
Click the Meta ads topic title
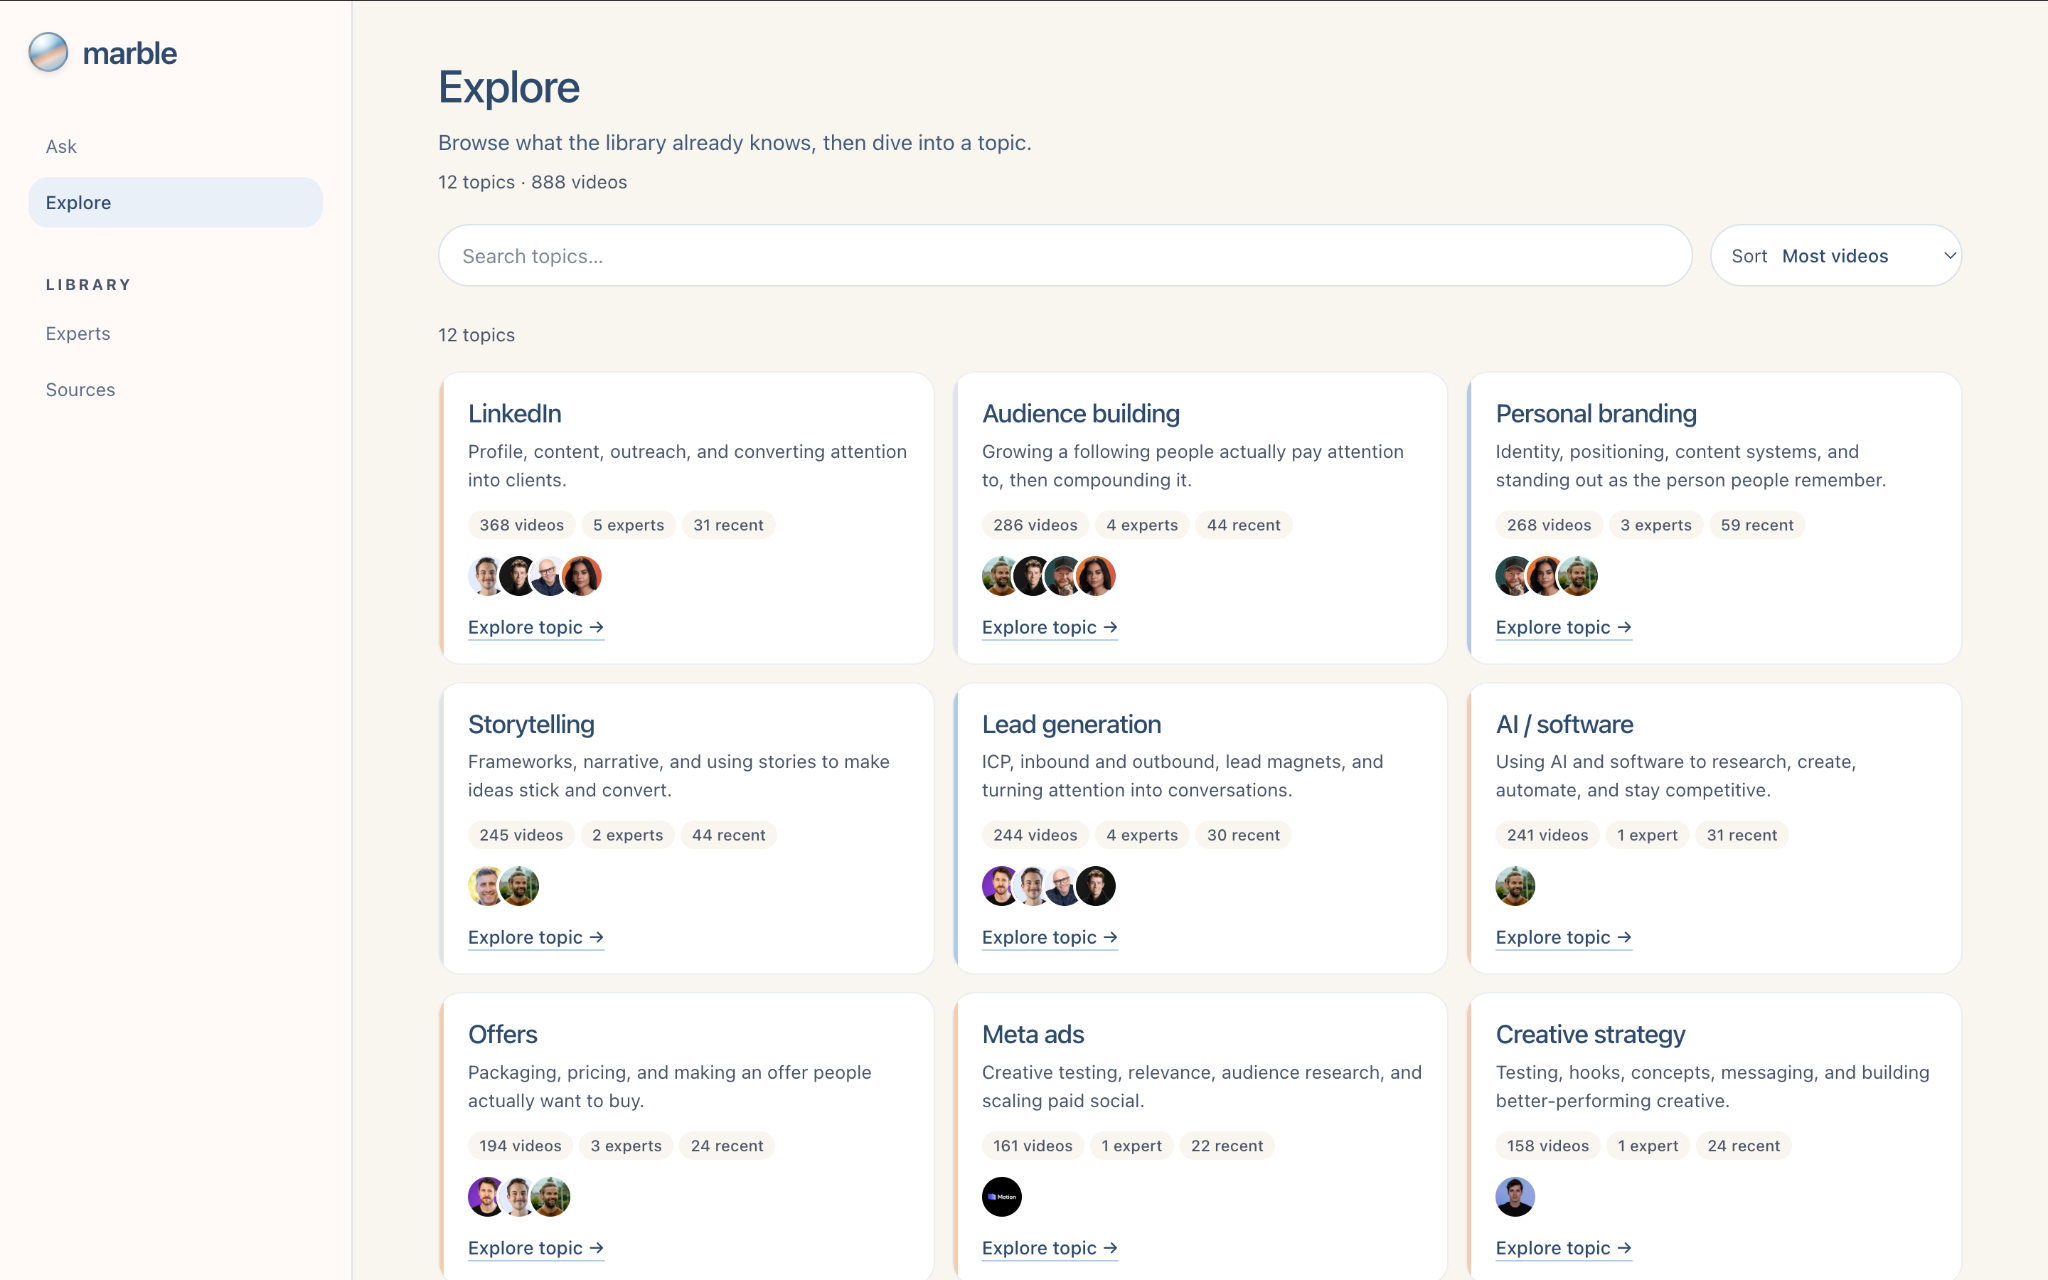pos(1033,1034)
